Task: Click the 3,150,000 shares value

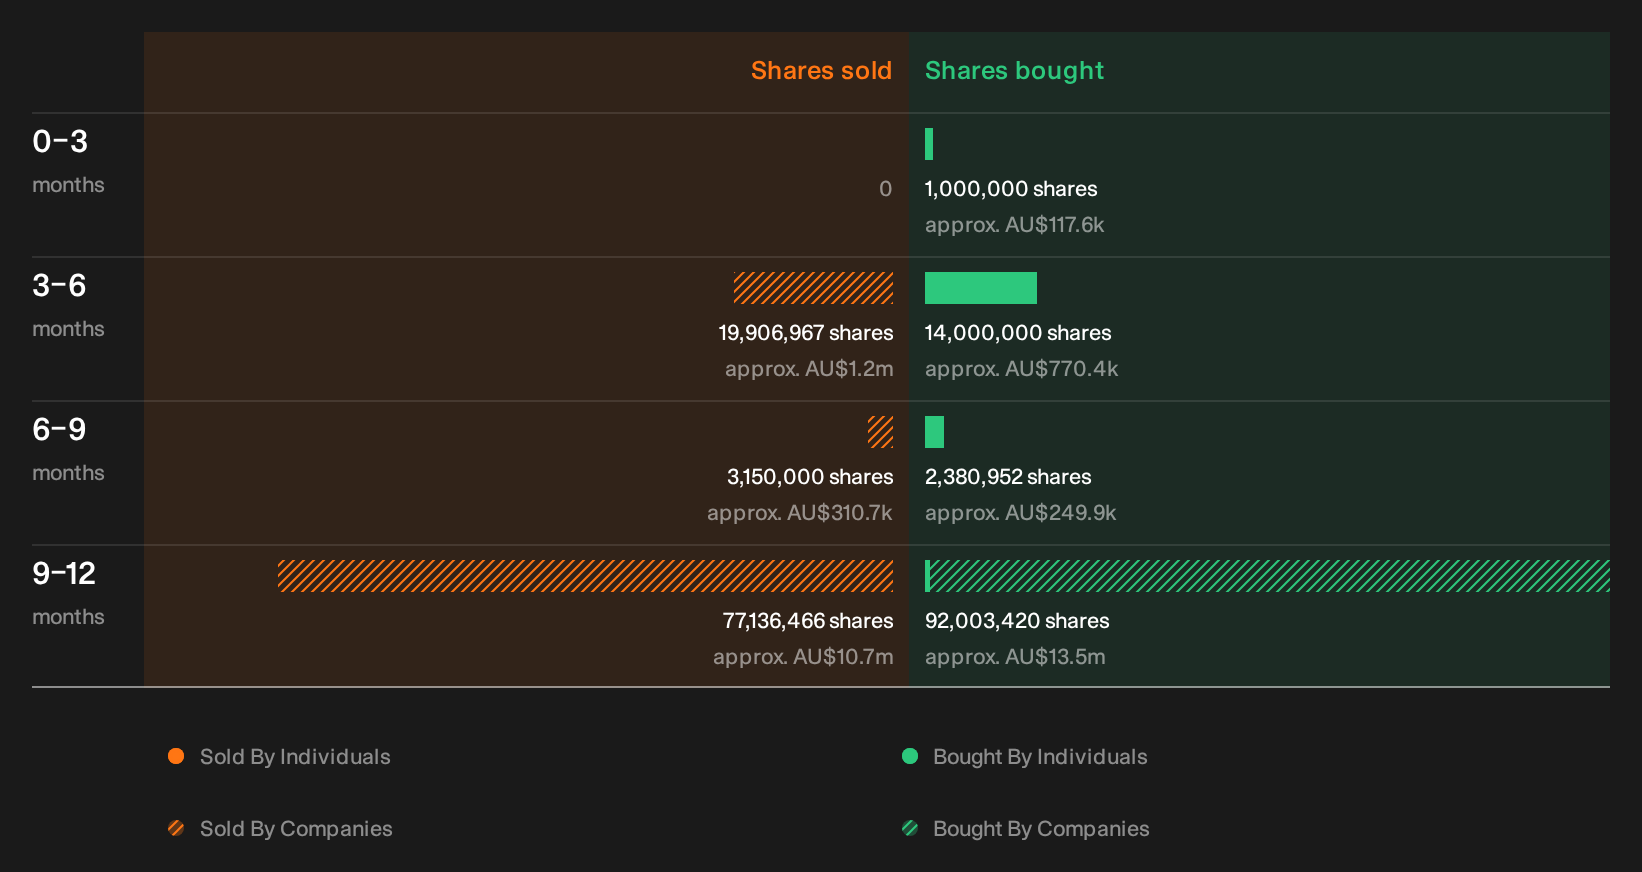Action: tap(810, 477)
